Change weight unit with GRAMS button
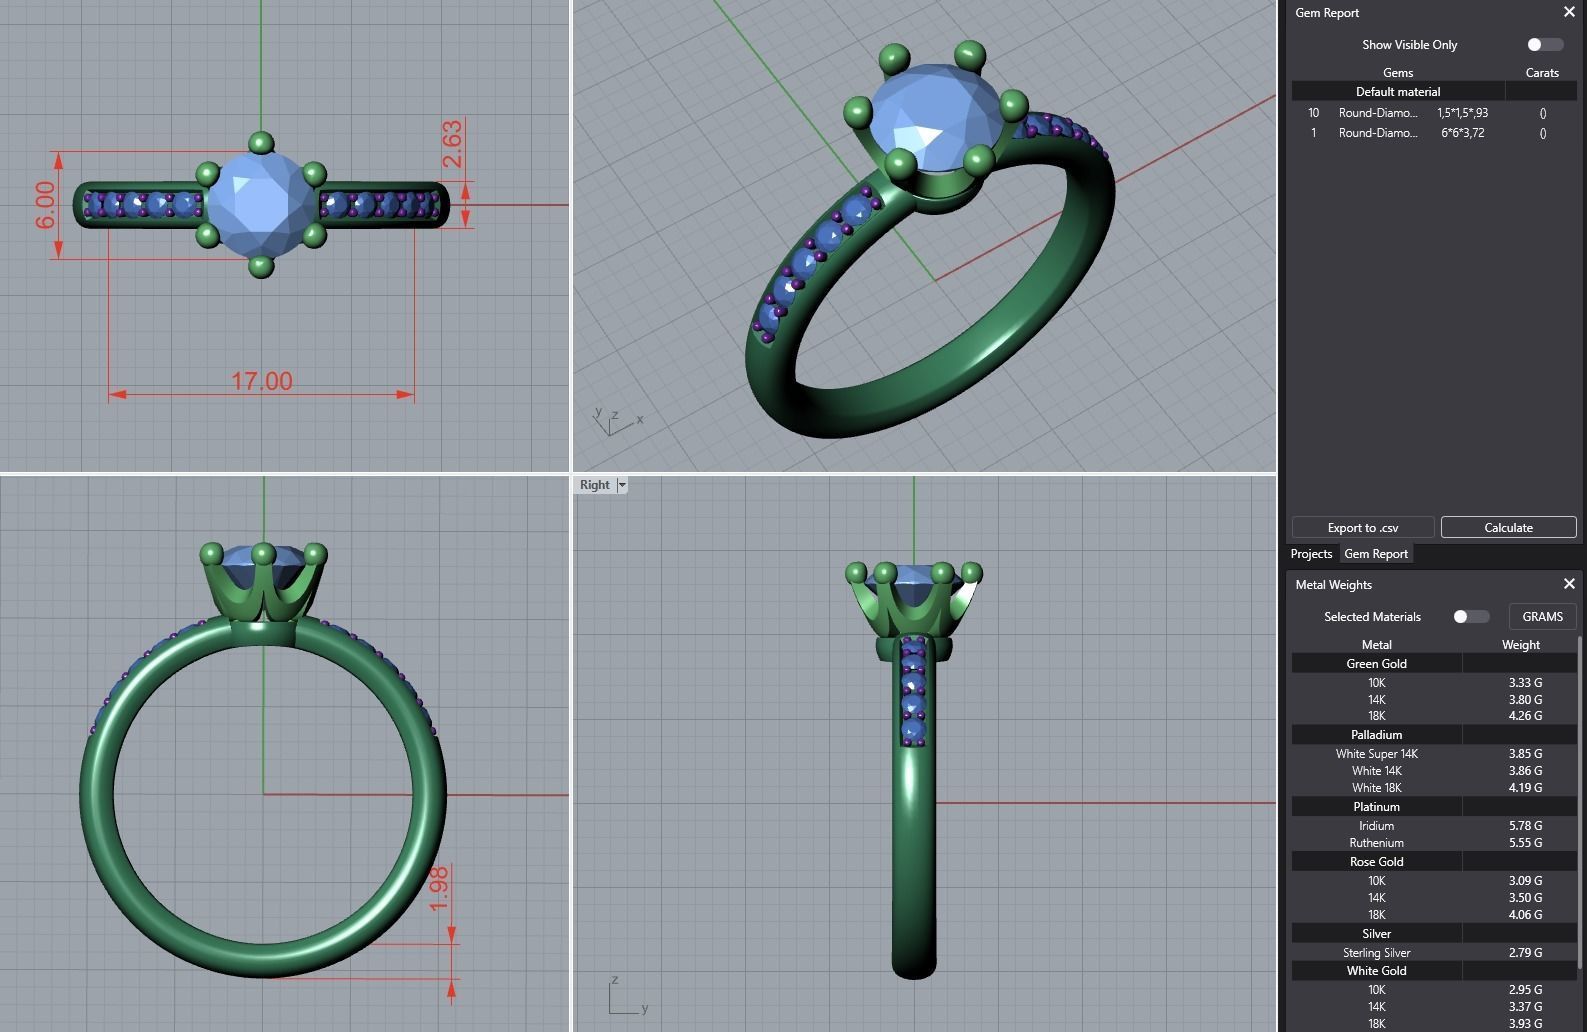Screen dimensions: 1587x1032 pyautogui.click(x=1542, y=616)
